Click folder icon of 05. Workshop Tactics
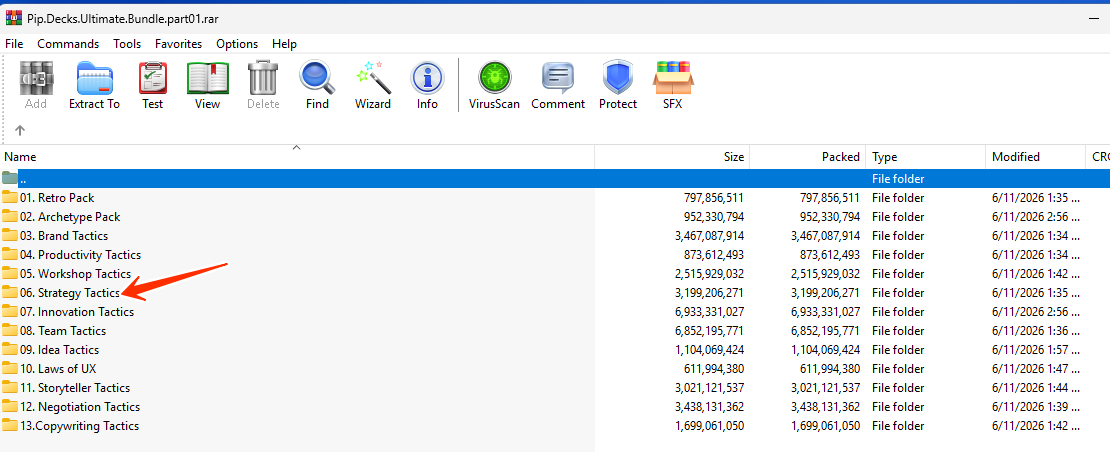Image resolution: width=1110 pixels, height=452 pixels. (9, 274)
